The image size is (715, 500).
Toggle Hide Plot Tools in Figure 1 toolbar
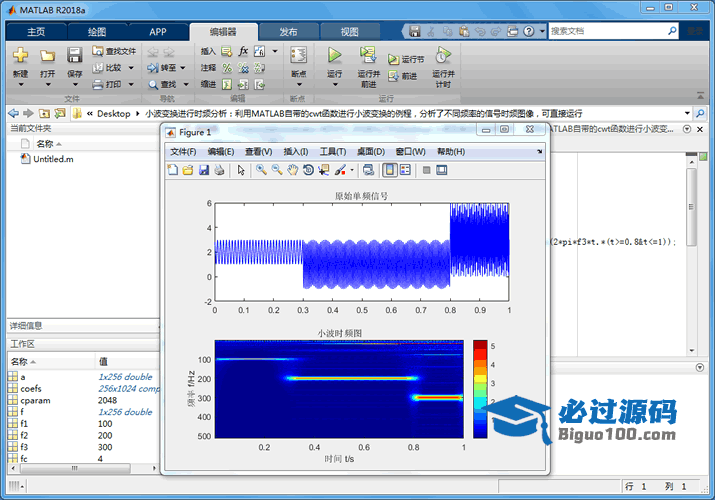pos(426,170)
